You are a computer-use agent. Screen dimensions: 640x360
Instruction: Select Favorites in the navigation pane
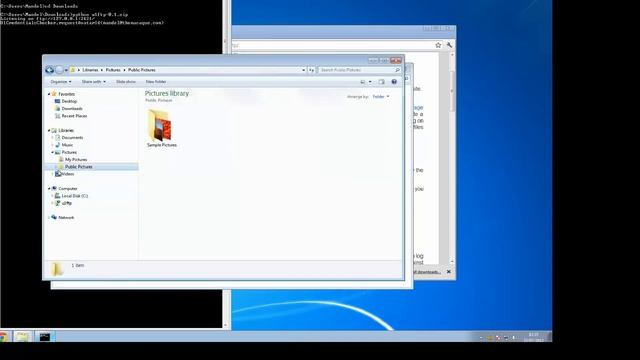(67, 94)
